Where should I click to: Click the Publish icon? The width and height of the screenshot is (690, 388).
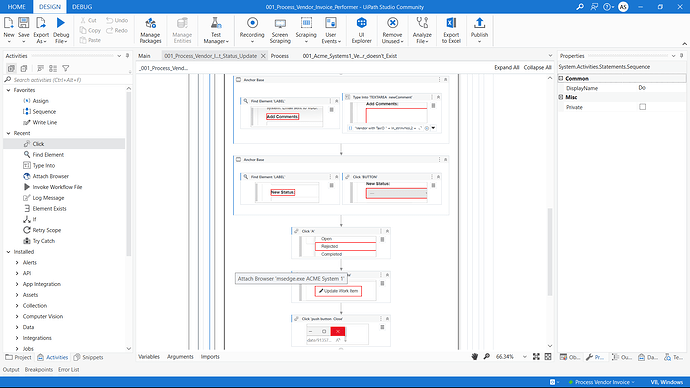click(x=479, y=30)
